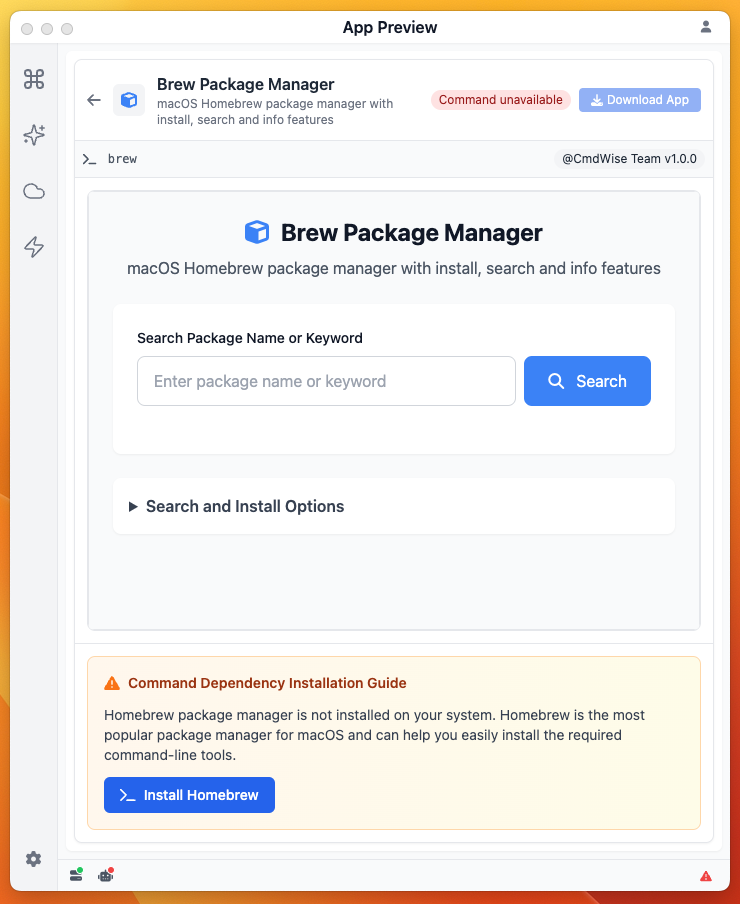Click the red warning triangle in status bar
Viewport: 740px width, 904px height.
click(705, 876)
